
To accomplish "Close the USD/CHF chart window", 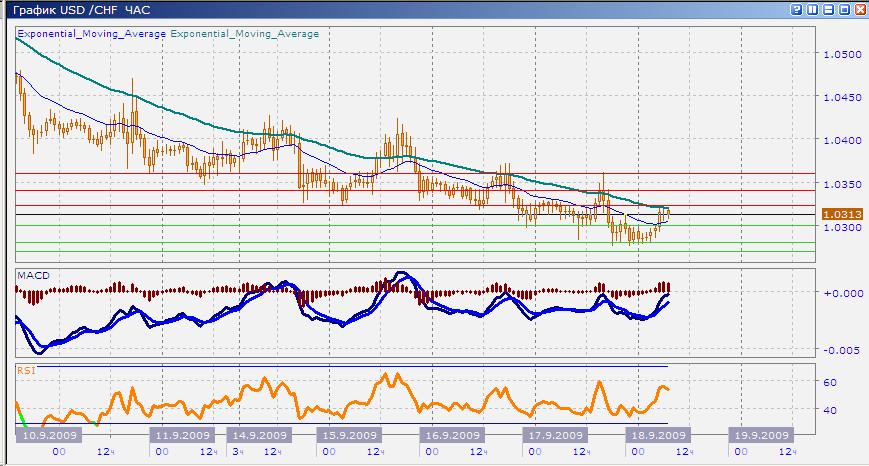I will (x=859, y=9).
